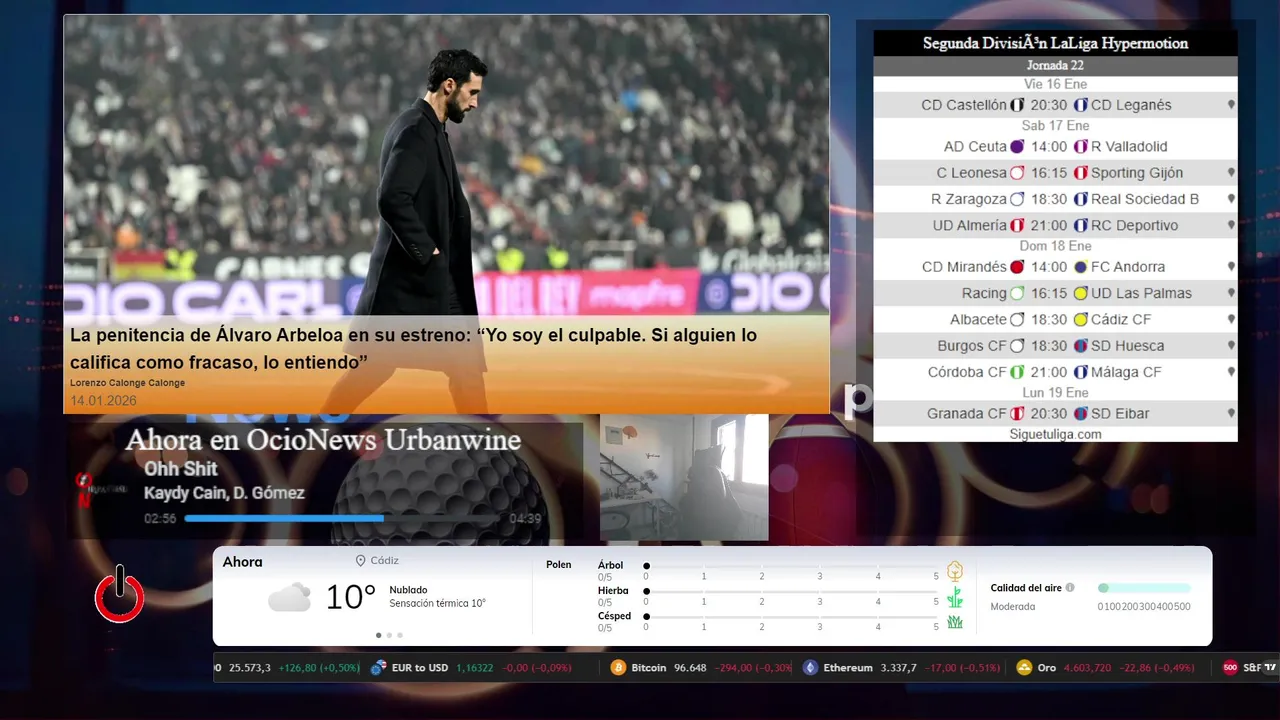Click the map pin on the CD Castellón match row
1280x720 pixels.
click(x=1231, y=105)
